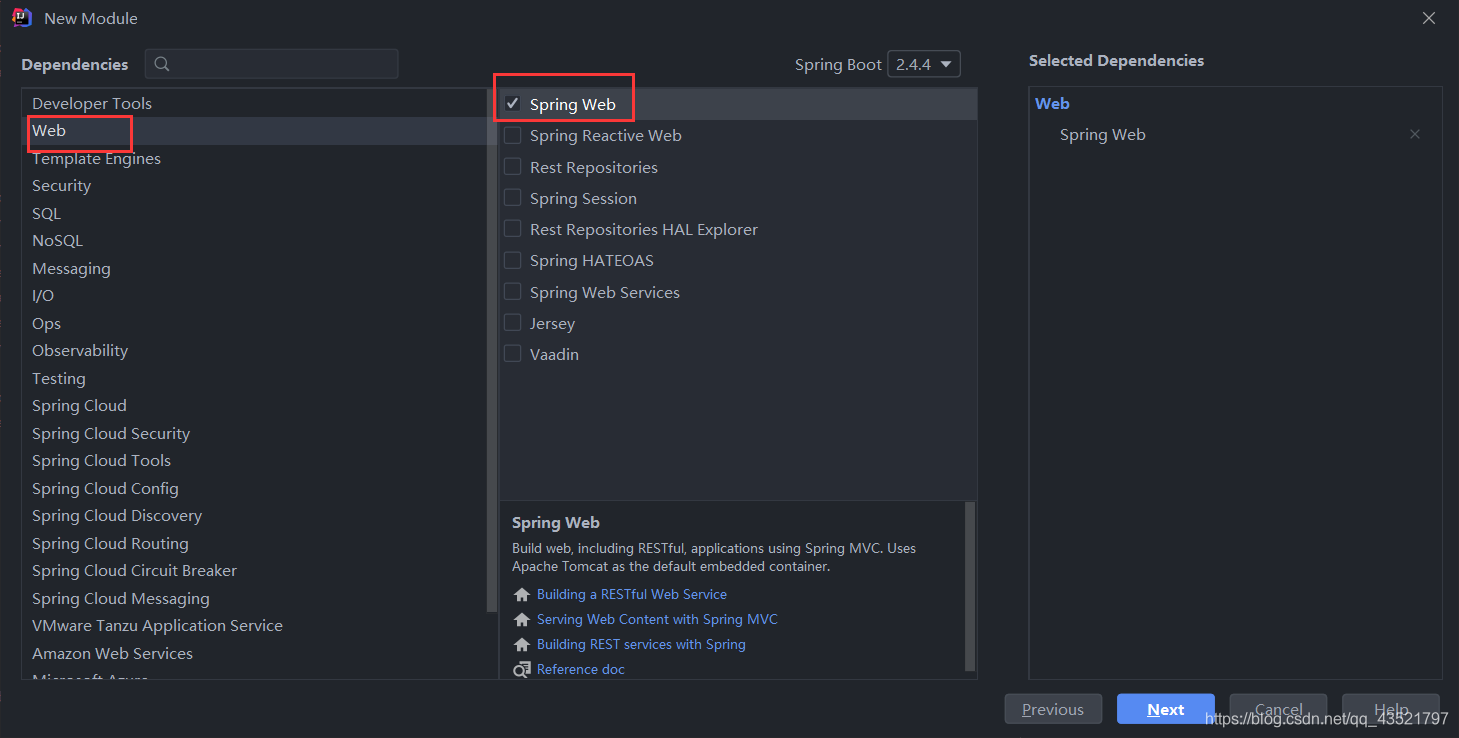Enable the Vaadin checkbox

click(x=513, y=354)
